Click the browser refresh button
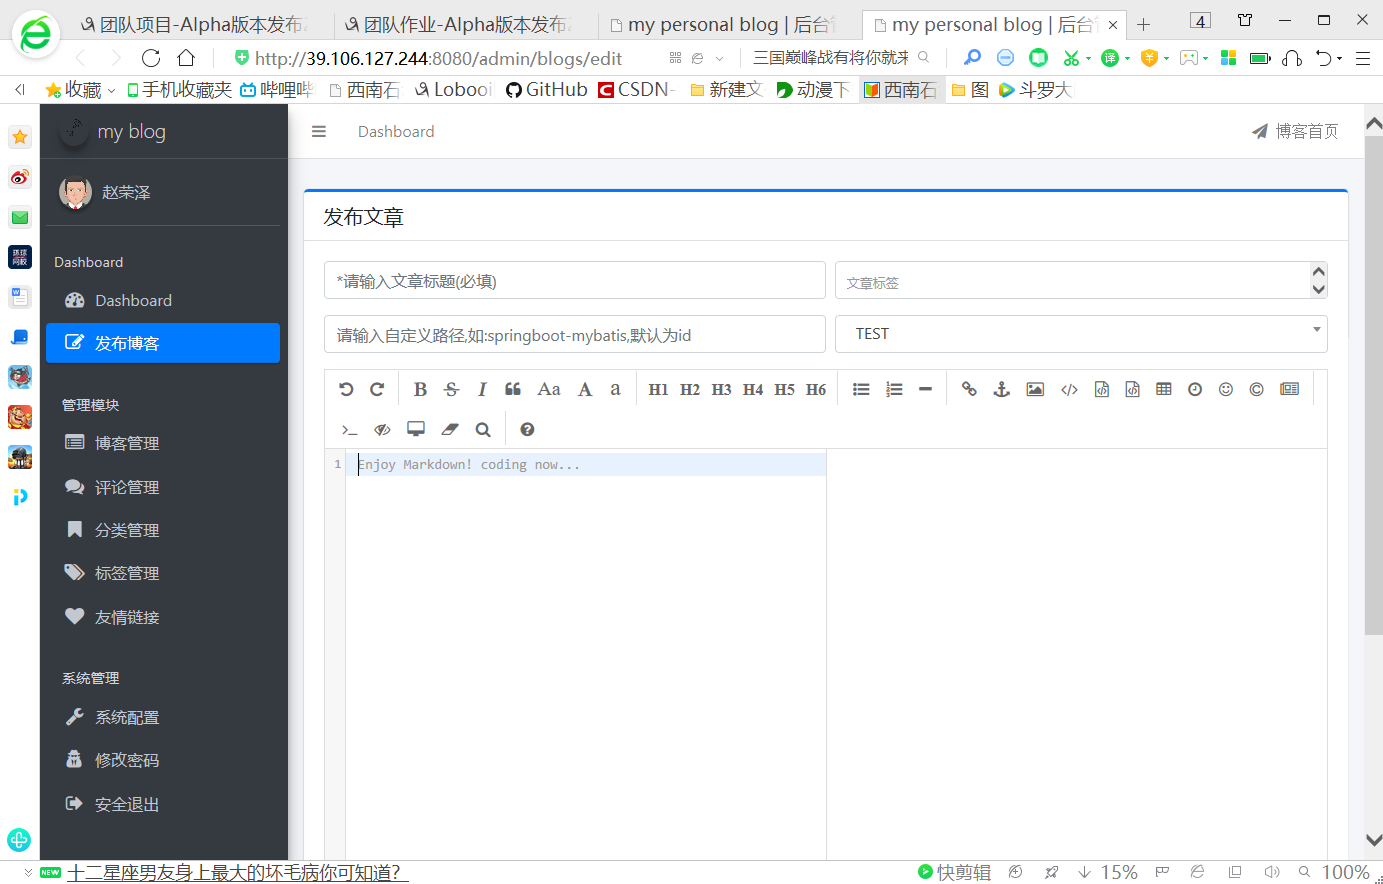 [x=151, y=58]
